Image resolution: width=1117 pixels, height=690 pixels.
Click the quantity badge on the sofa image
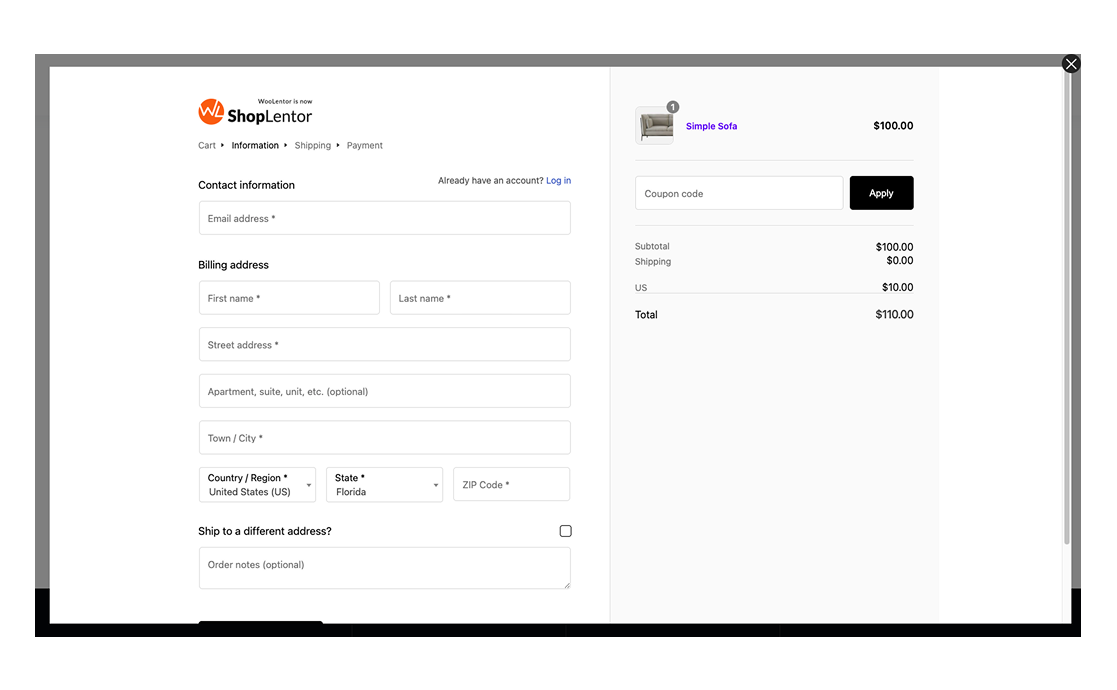pyautogui.click(x=673, y=106)
